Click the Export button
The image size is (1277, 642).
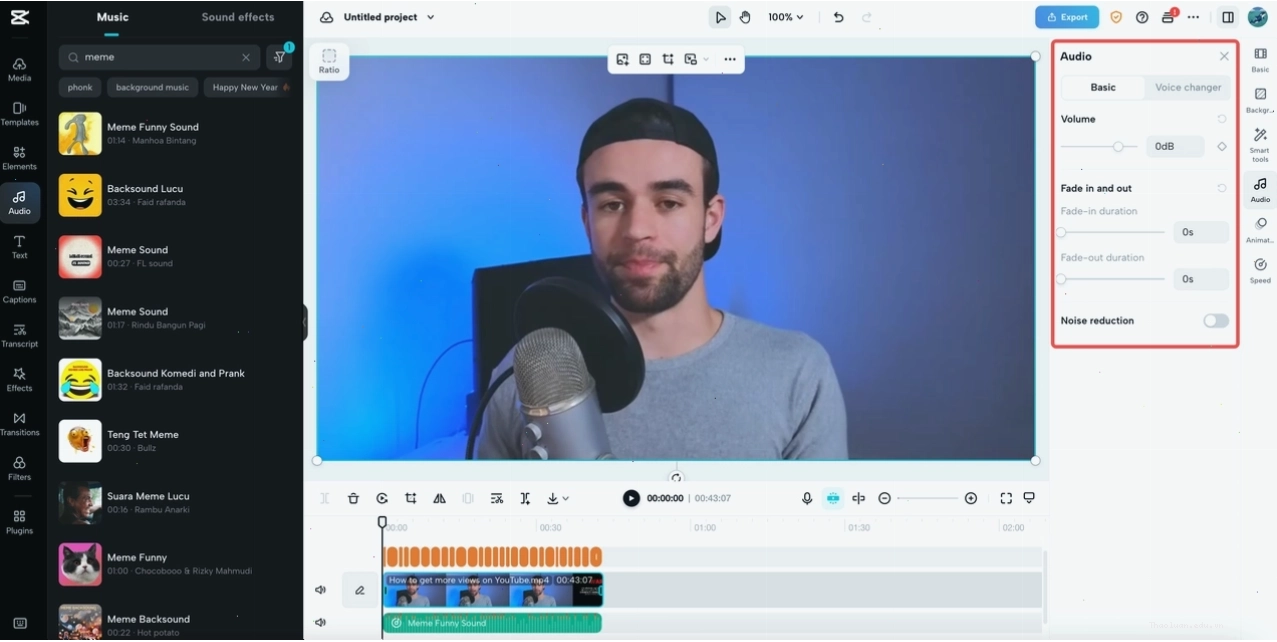(x=1067, y=17)
